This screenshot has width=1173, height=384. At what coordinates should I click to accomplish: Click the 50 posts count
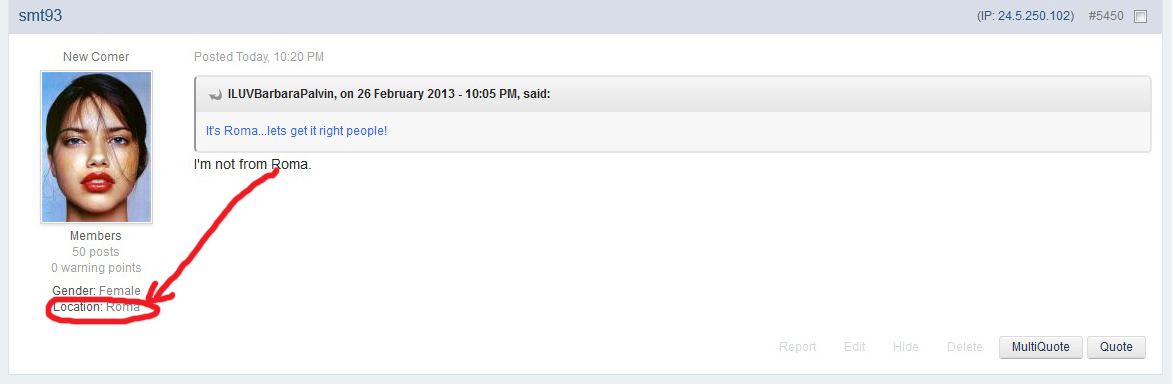click(x=96, y=252)
